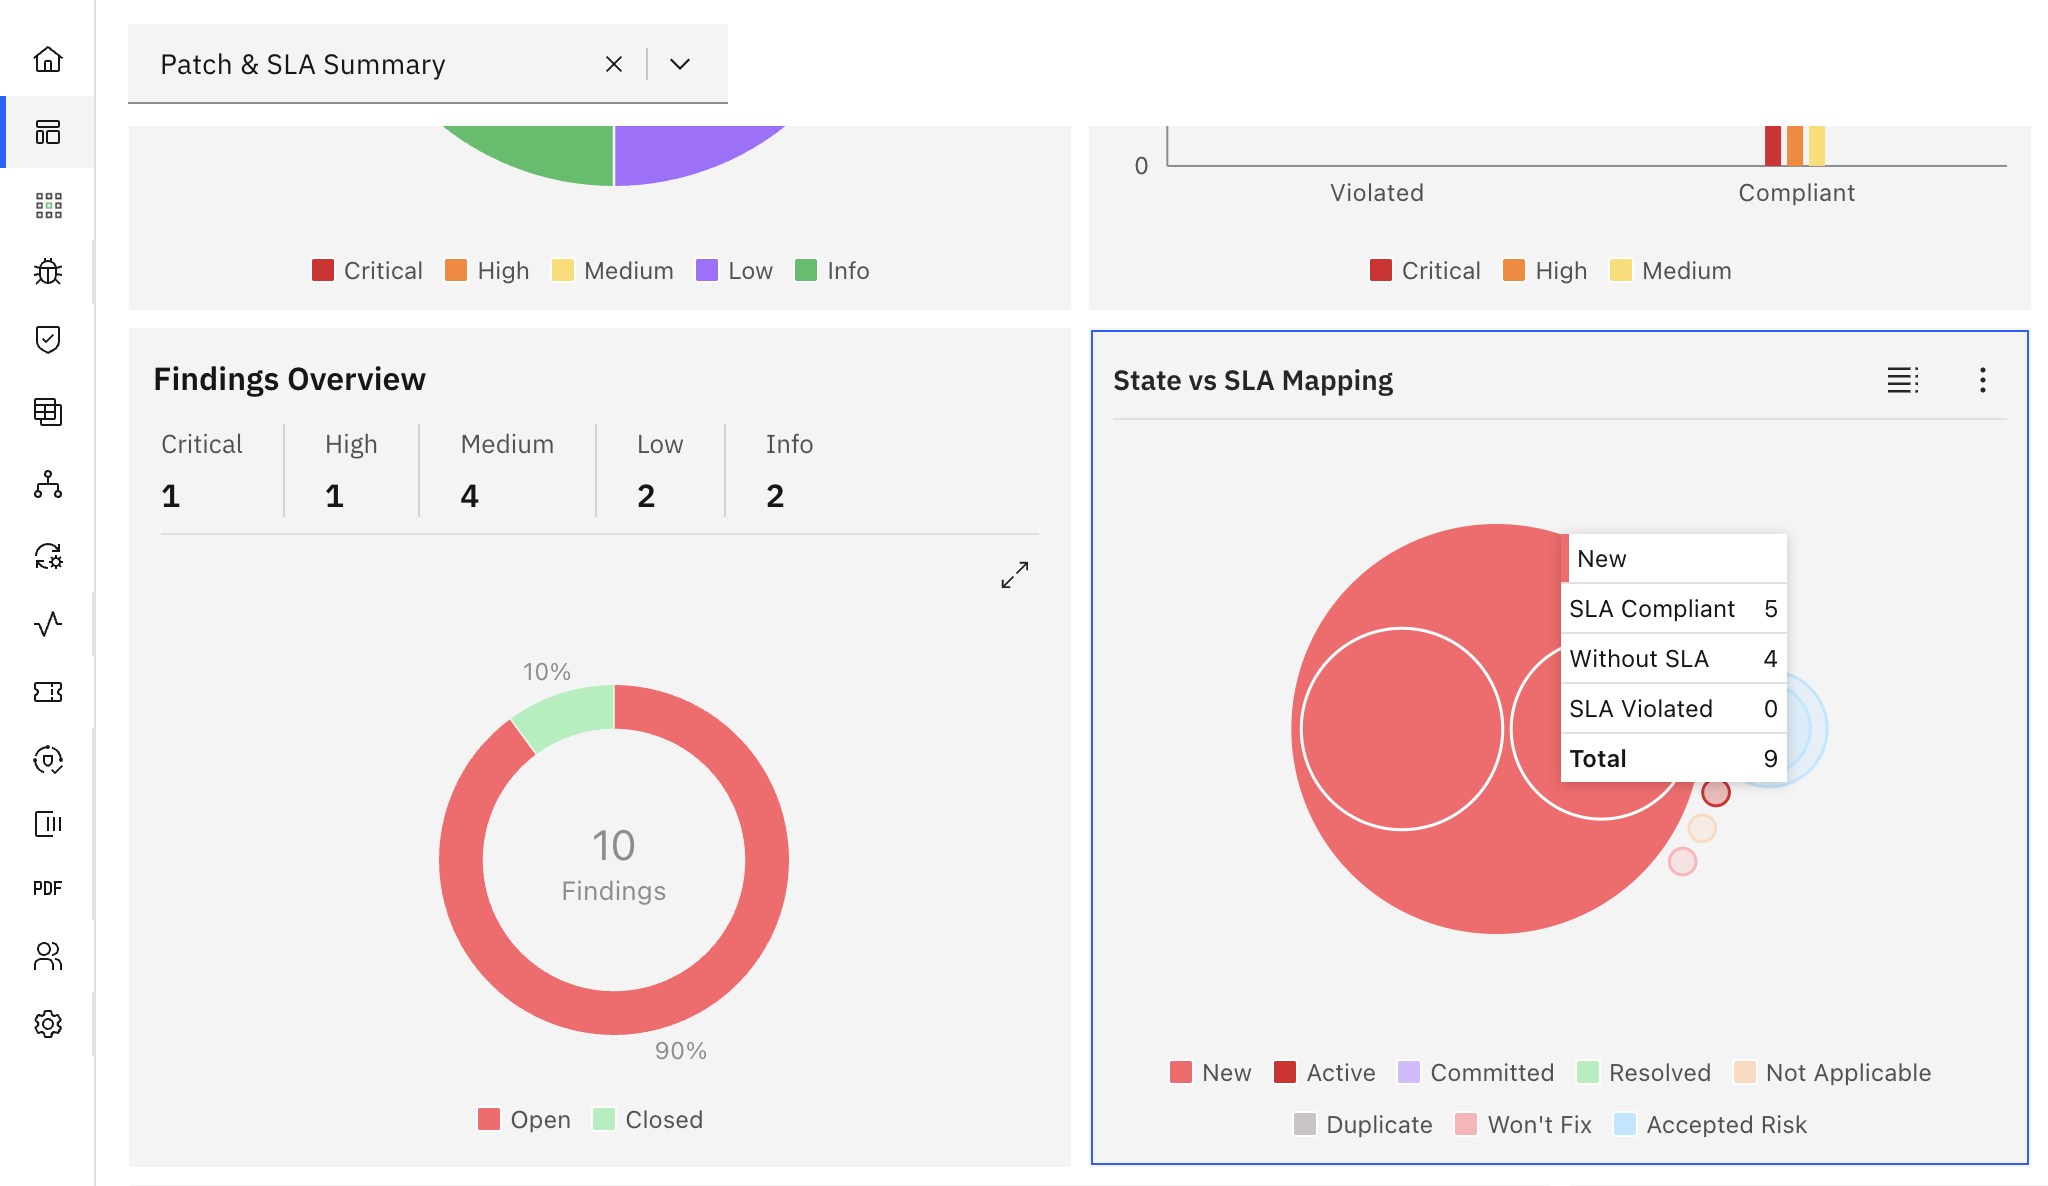Select the dashboard icon tab in sidebar
Image resolution: width=2048 pixels, height=1186 pixels.
tap(48, 132)
